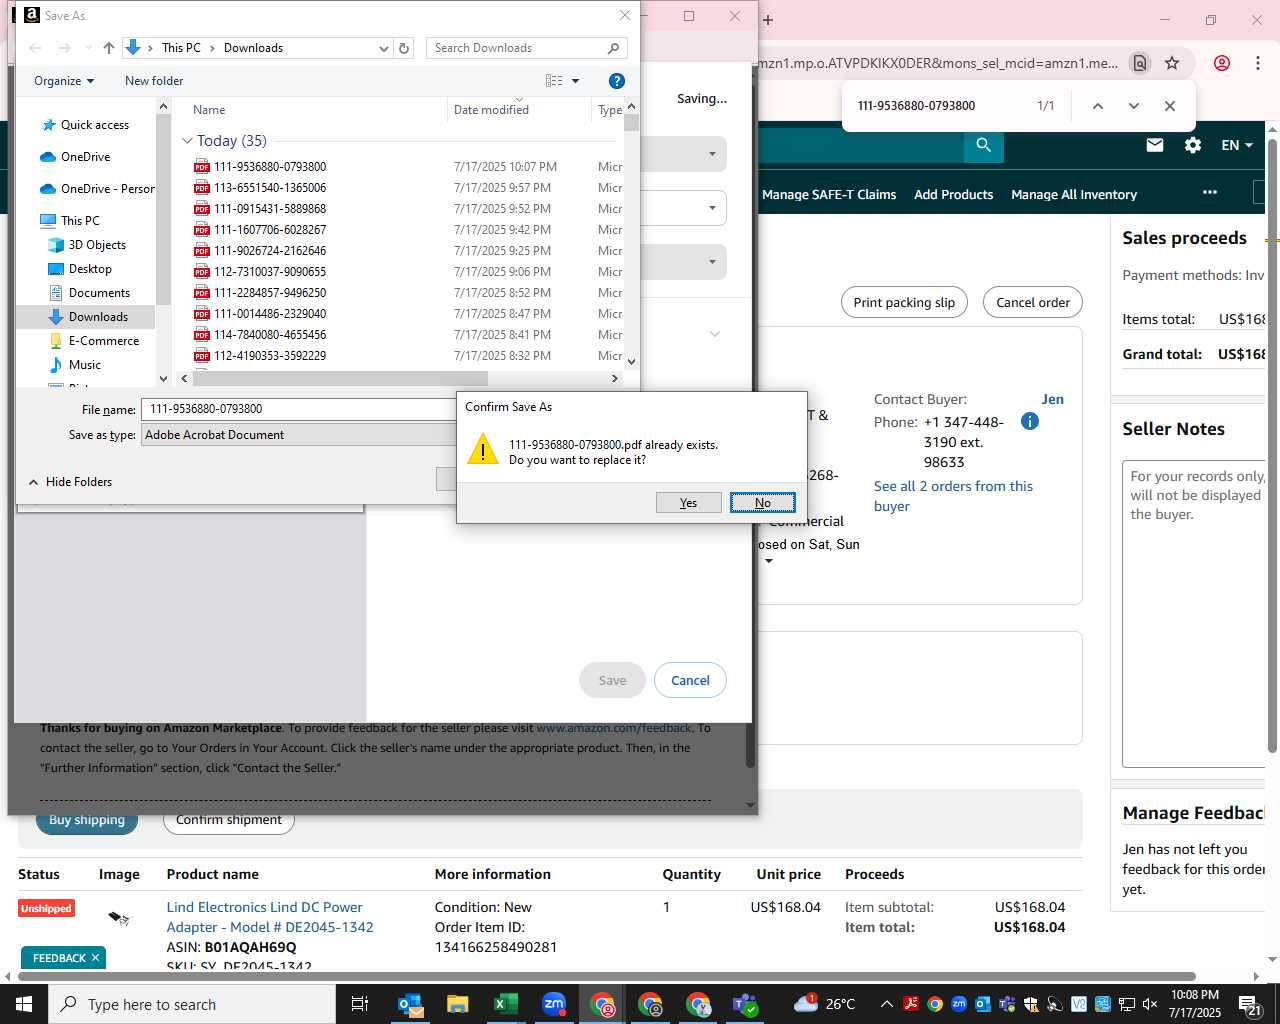Open the Organize menu
The image size is (1280, 1024).
click(64, 81)
